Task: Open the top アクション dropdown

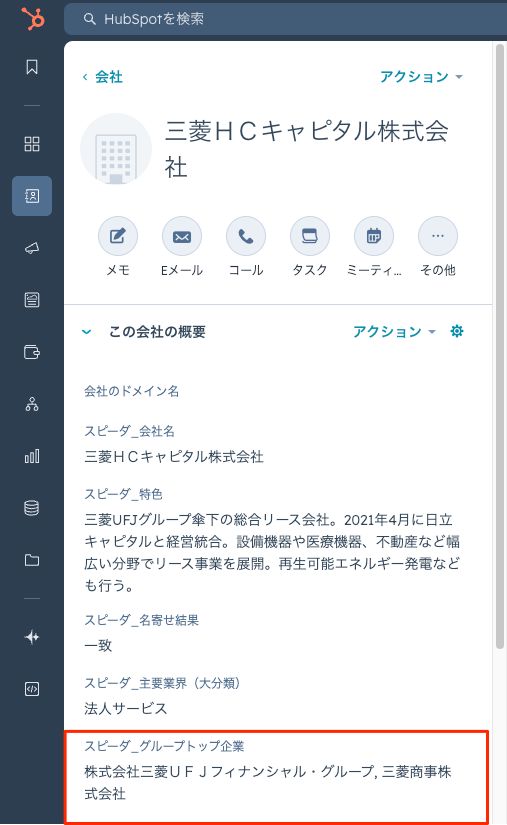Action: tap(421, 77)
